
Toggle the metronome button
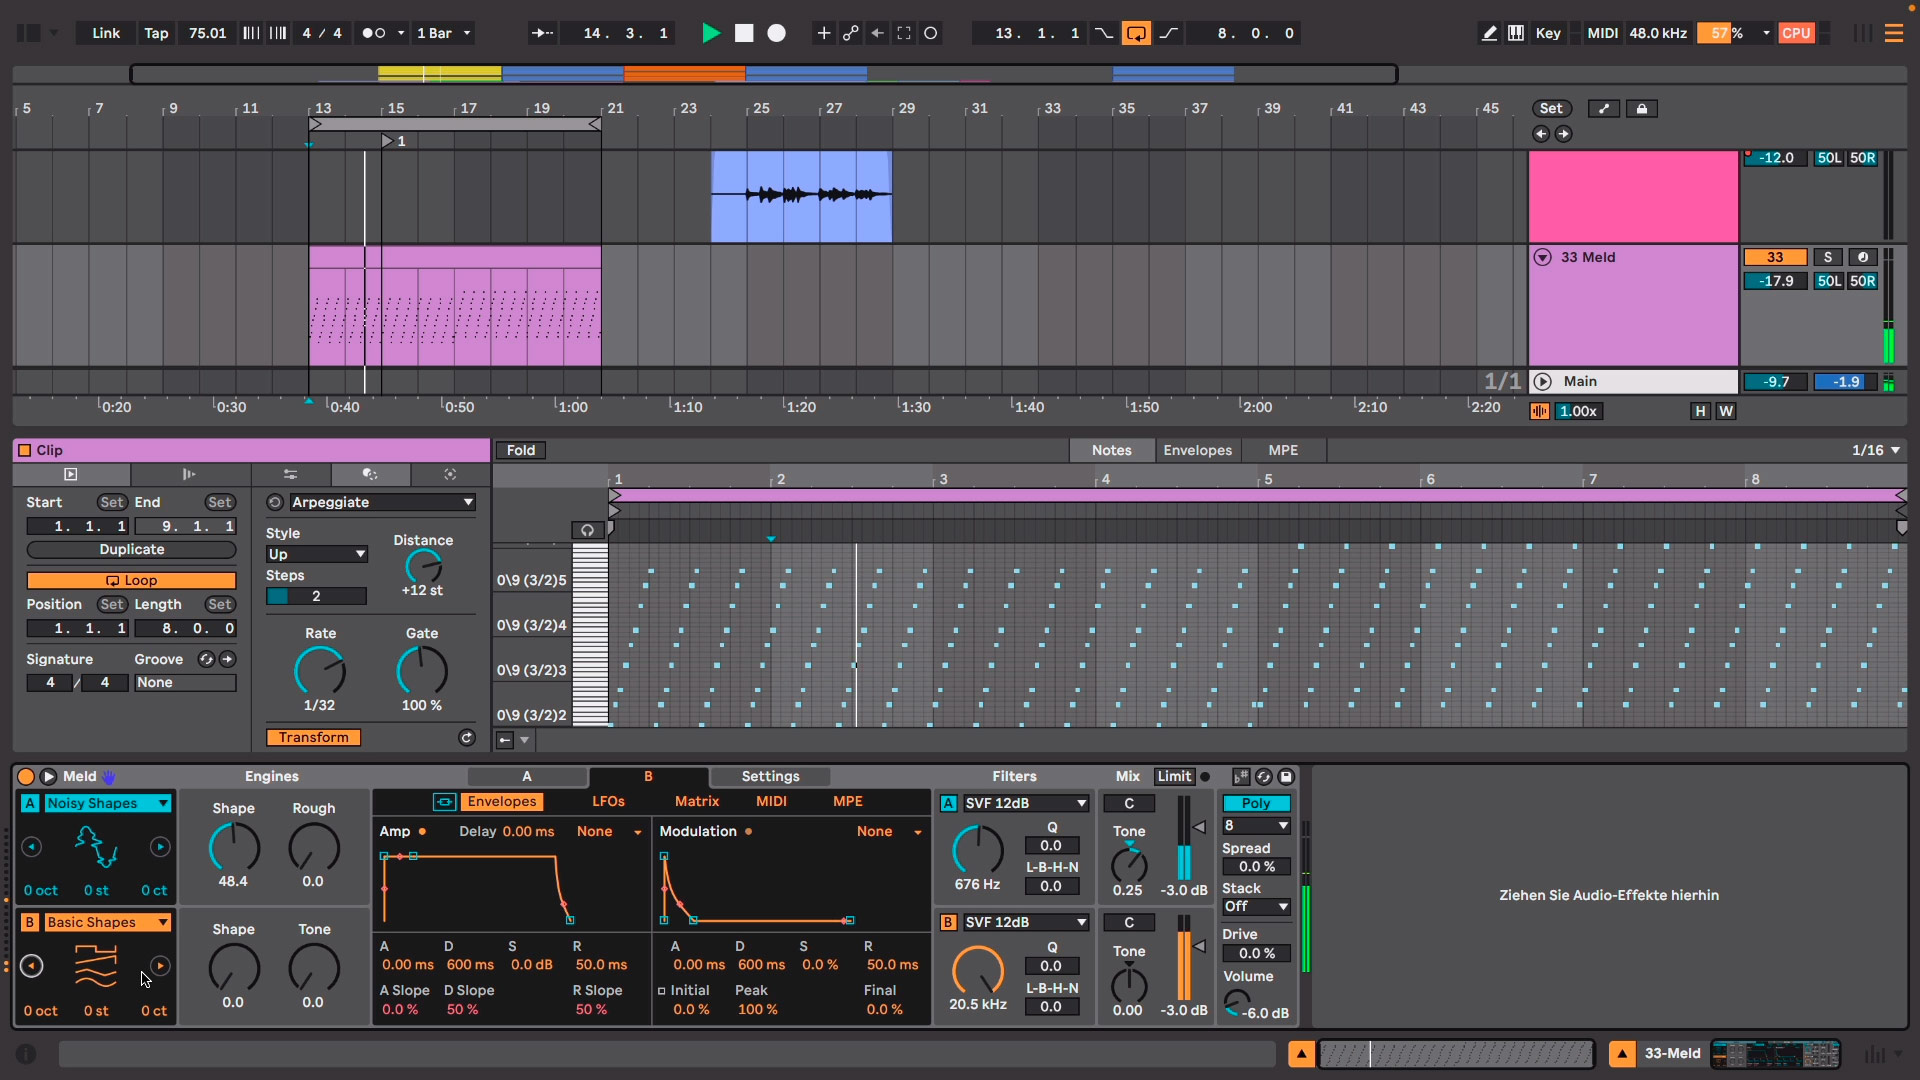[374, 33]
